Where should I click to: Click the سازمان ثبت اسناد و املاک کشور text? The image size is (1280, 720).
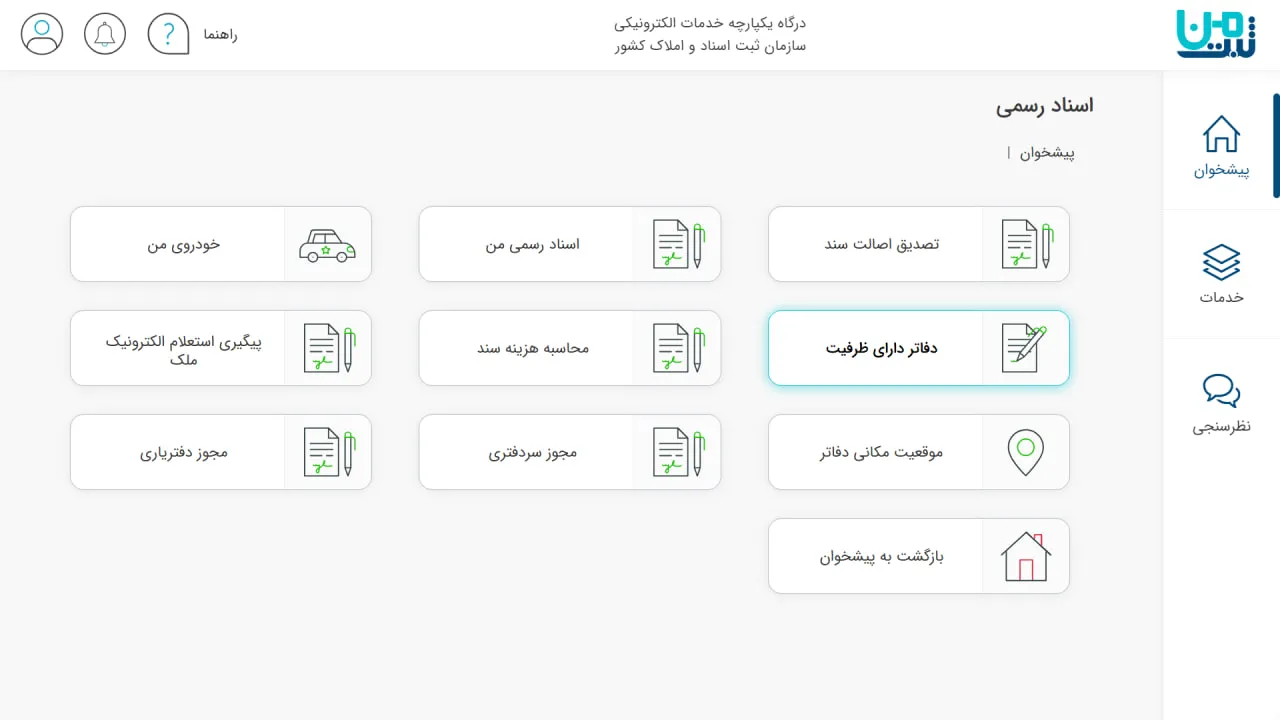[x=711, y=46]
